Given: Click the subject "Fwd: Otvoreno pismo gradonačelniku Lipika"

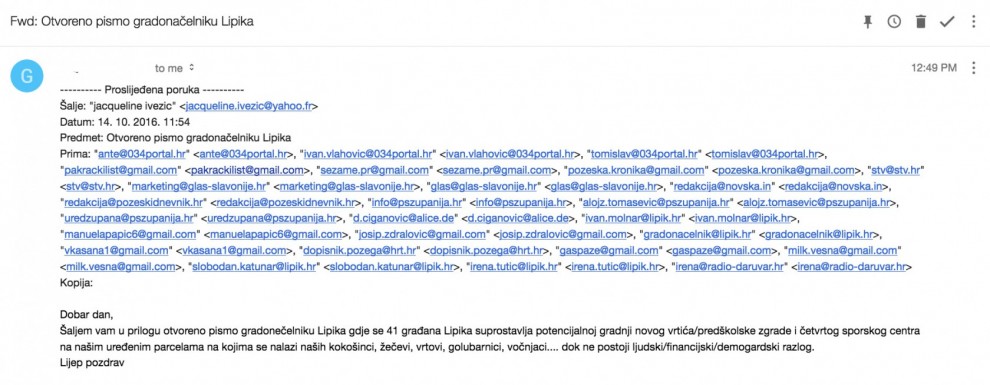Looking at the screenshot, I should coord(131,21).
